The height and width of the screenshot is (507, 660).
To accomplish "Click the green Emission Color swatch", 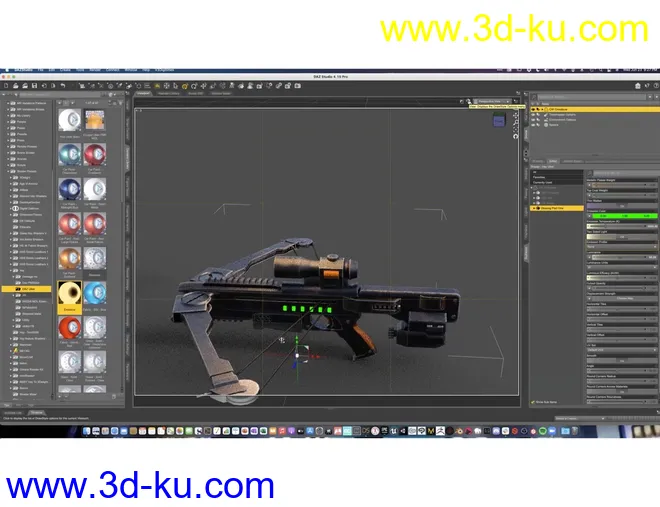I will click(x=625, y=216).
